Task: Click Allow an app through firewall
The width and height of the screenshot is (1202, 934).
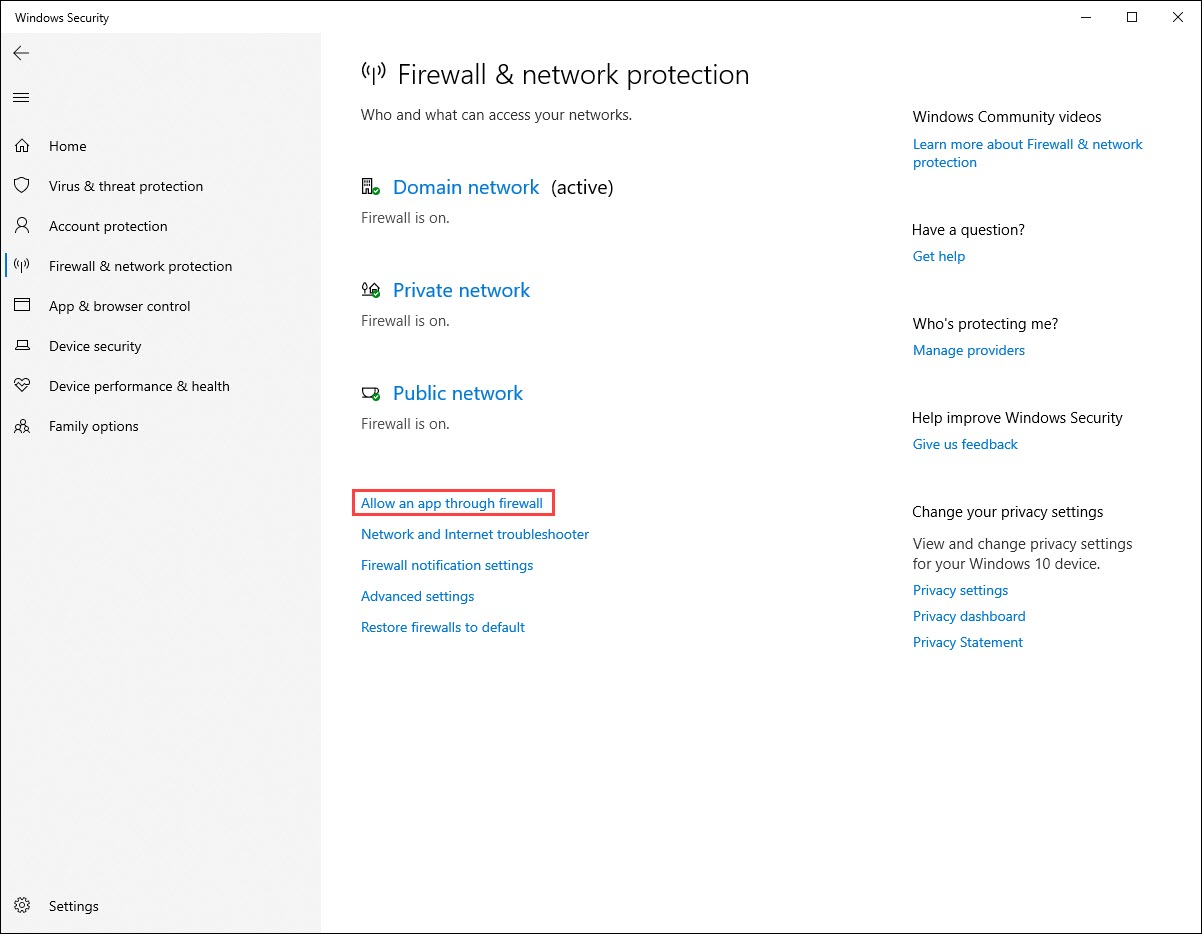Action: [x=452, y=503]
